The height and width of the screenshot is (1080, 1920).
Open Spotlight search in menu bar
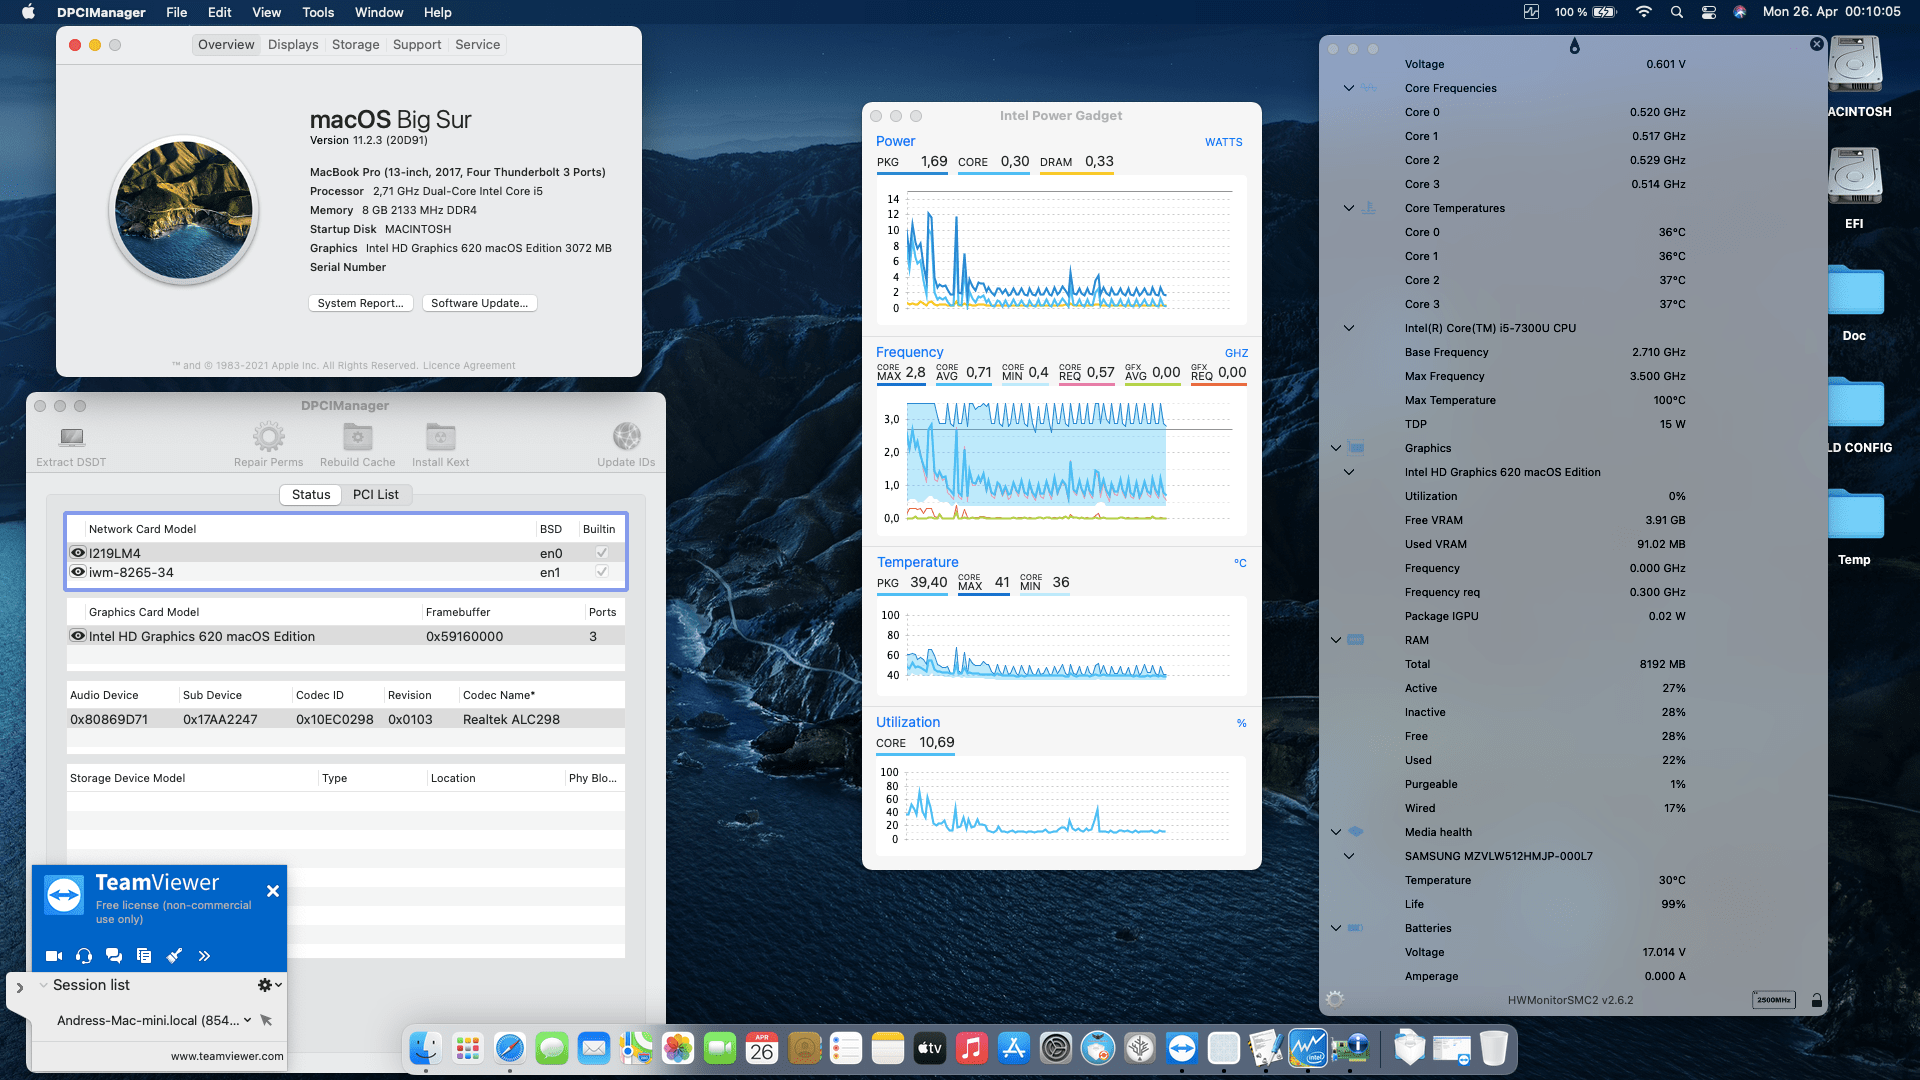[x=1677, y=12]
